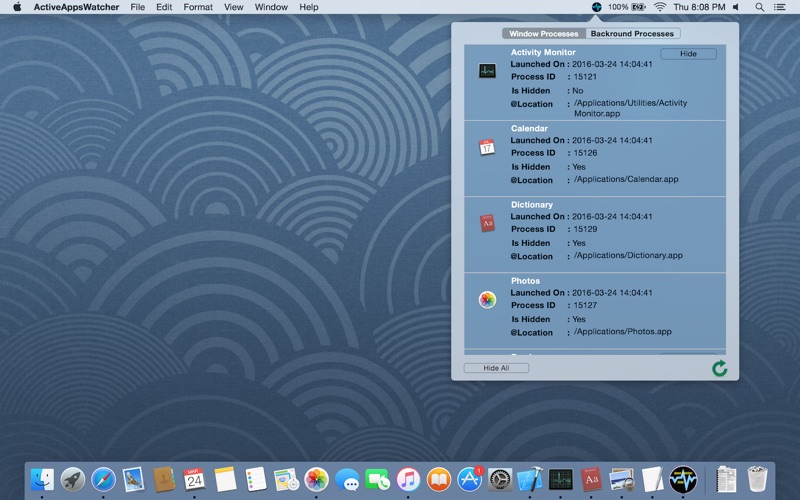Open iBooks from the Dock

pos(439,480)
